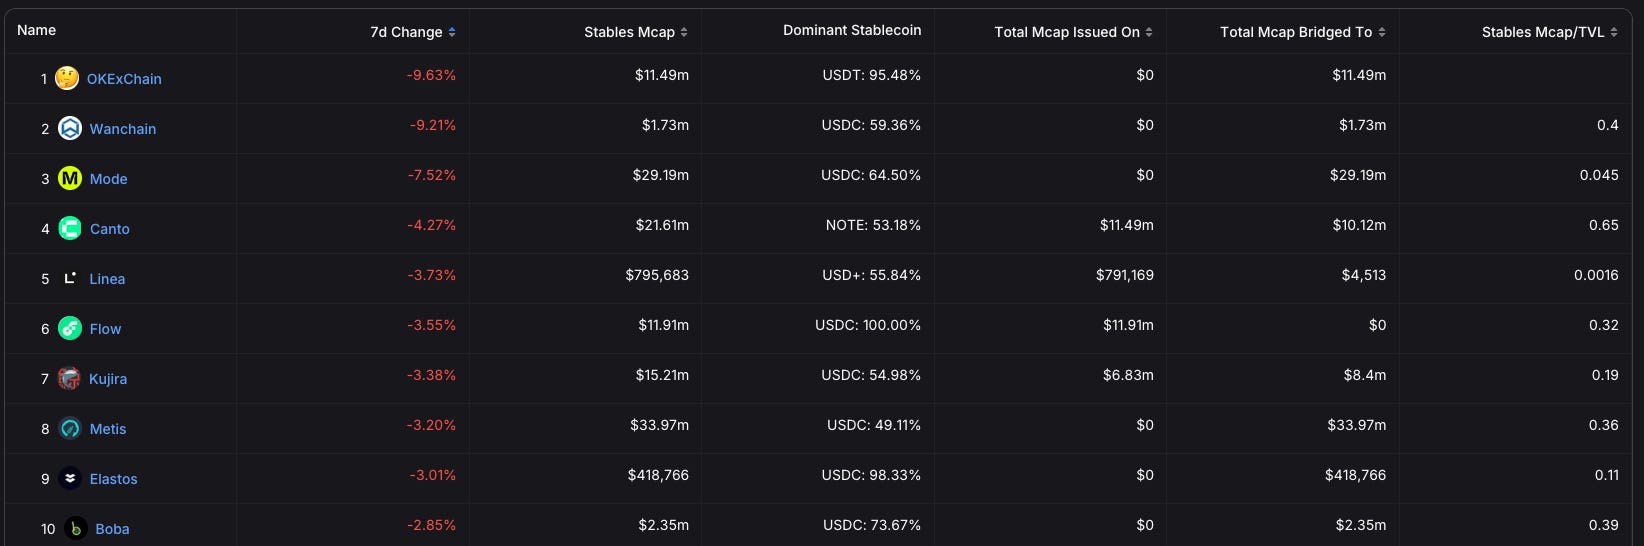This screenshot has width=1644, height=546.
Task: Click the Canto chain logo icon
Action: click(x=70, y=228)
